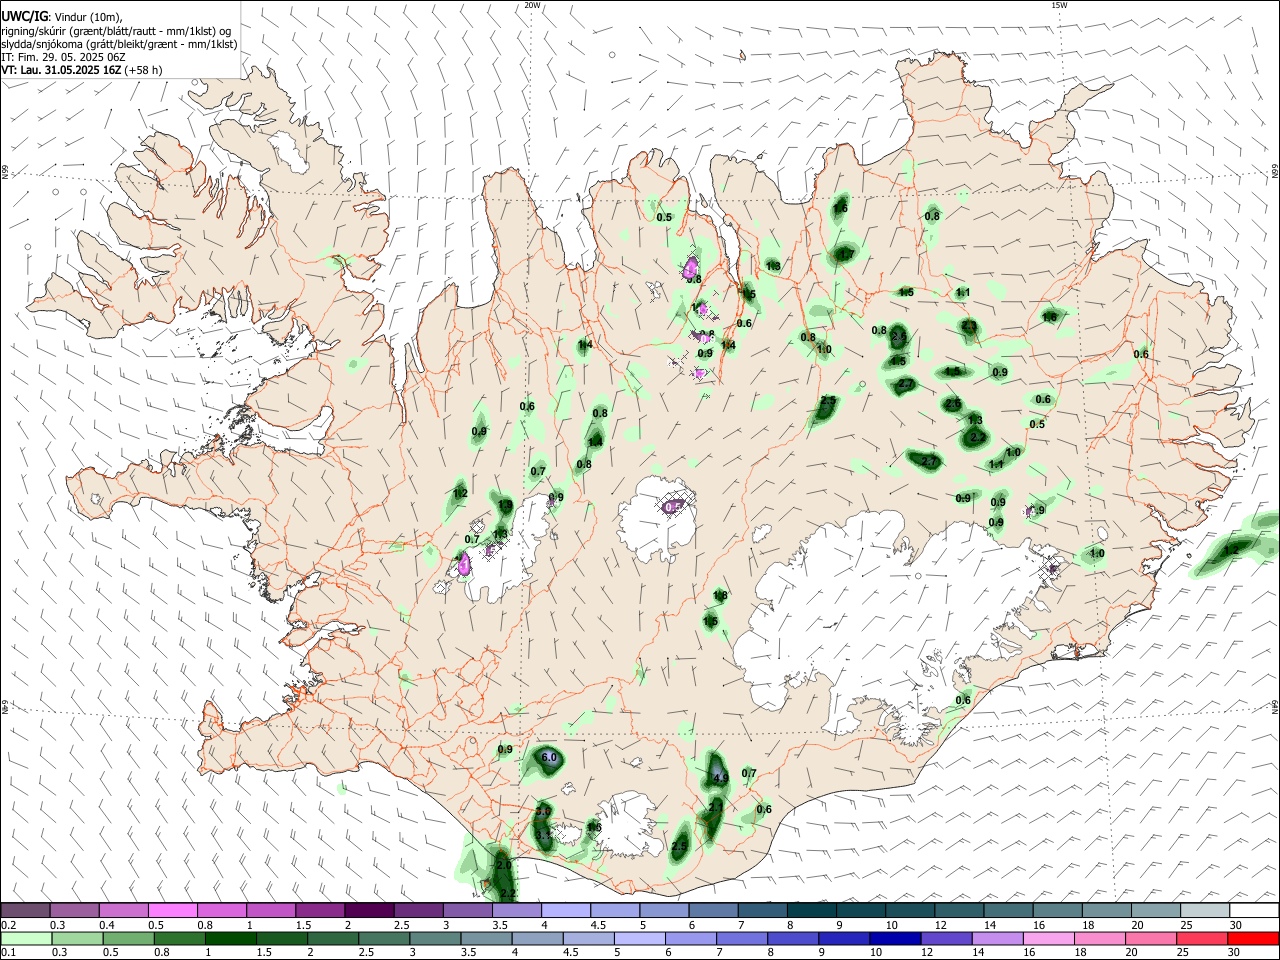Select the valid time 'VT: Lau. 31.05.2025 16Z'
The image size is (1280, 960).
(x=61, y=70)
